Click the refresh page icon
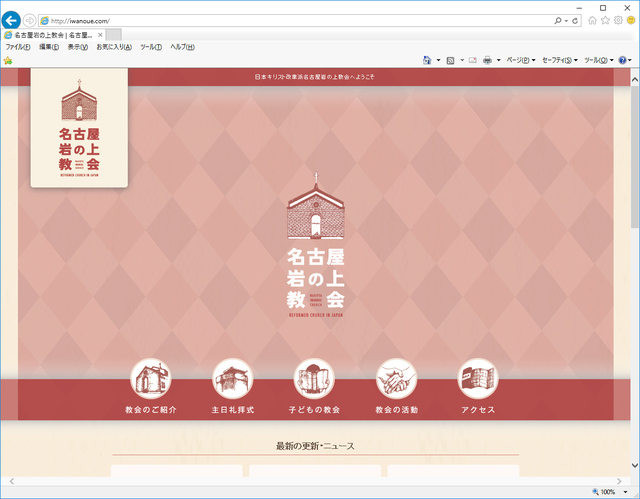 [x=574, y=20]
